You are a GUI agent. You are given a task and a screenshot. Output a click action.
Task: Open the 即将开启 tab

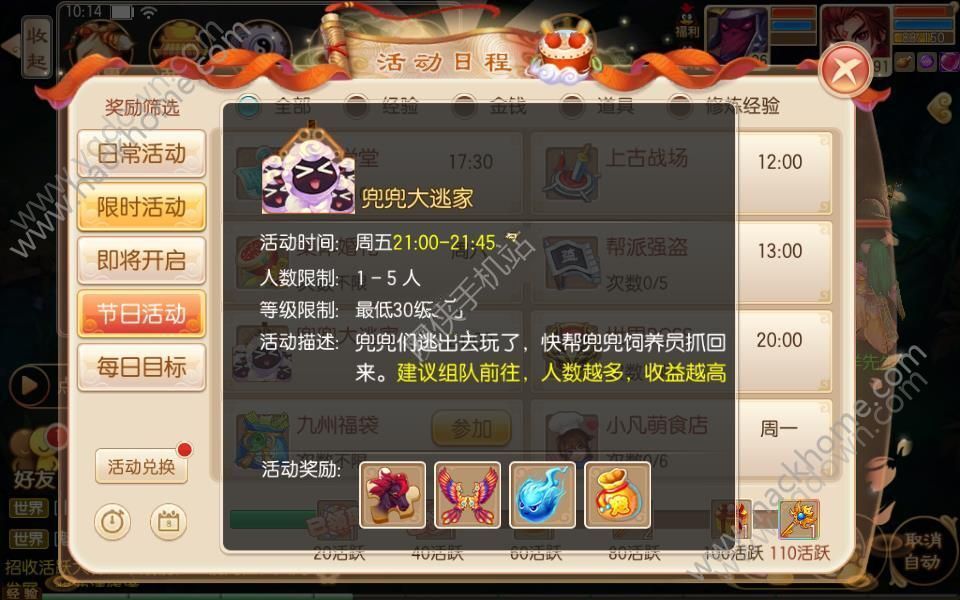point(141,260)
